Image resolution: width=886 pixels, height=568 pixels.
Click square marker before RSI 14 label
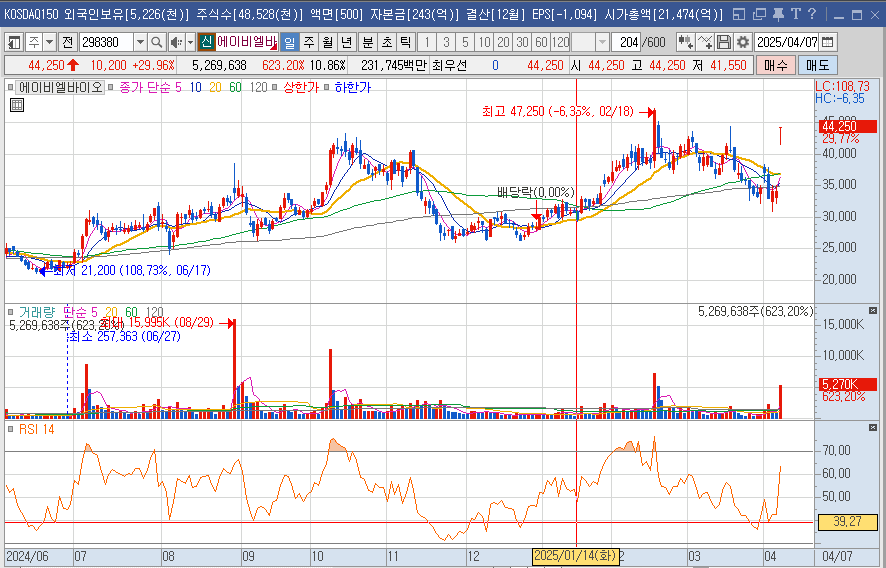pos(11,430)
